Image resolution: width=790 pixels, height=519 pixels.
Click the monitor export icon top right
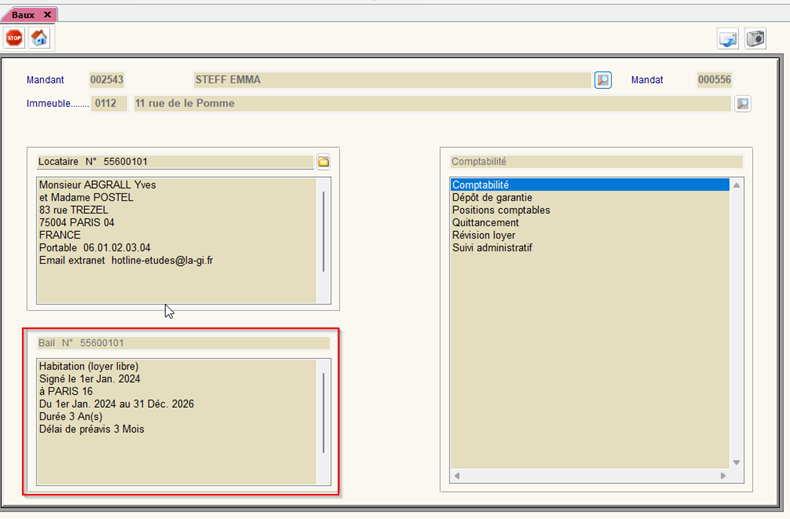point(728,38)
